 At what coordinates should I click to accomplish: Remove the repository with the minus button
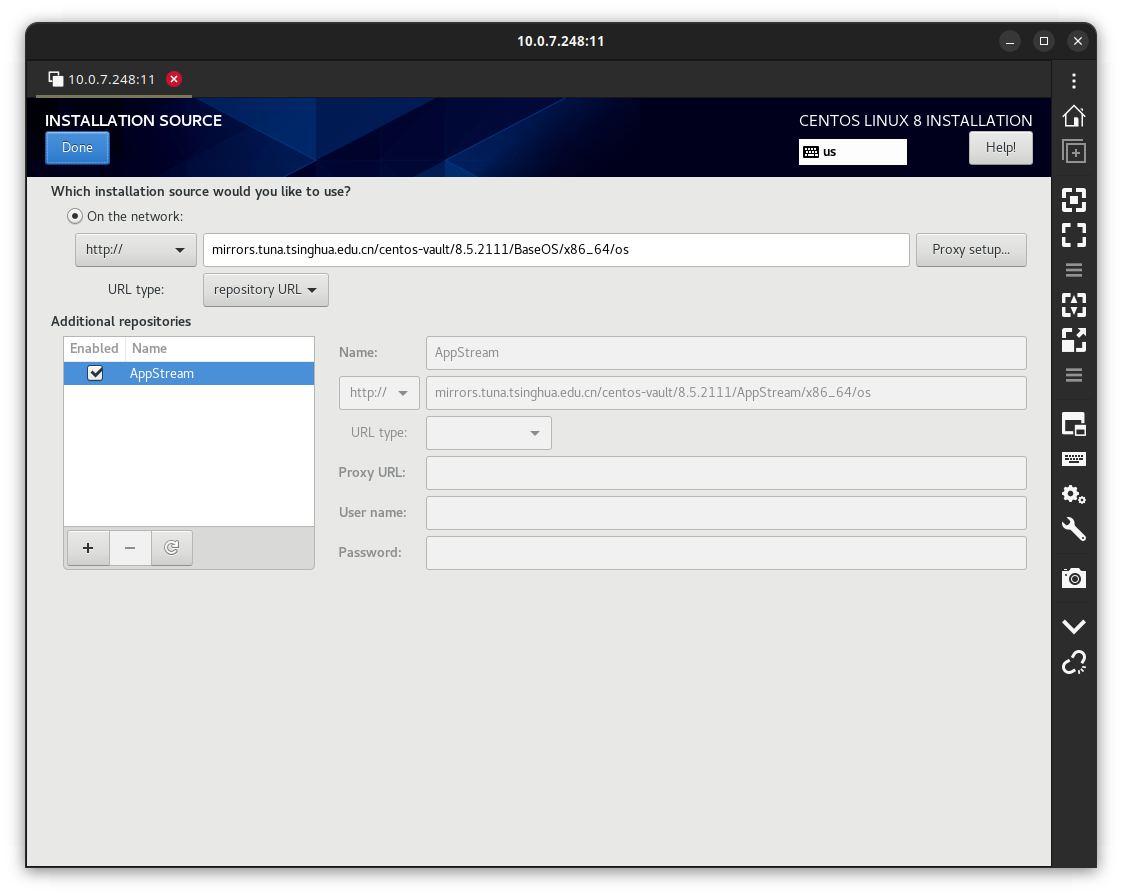coord(130,548)
